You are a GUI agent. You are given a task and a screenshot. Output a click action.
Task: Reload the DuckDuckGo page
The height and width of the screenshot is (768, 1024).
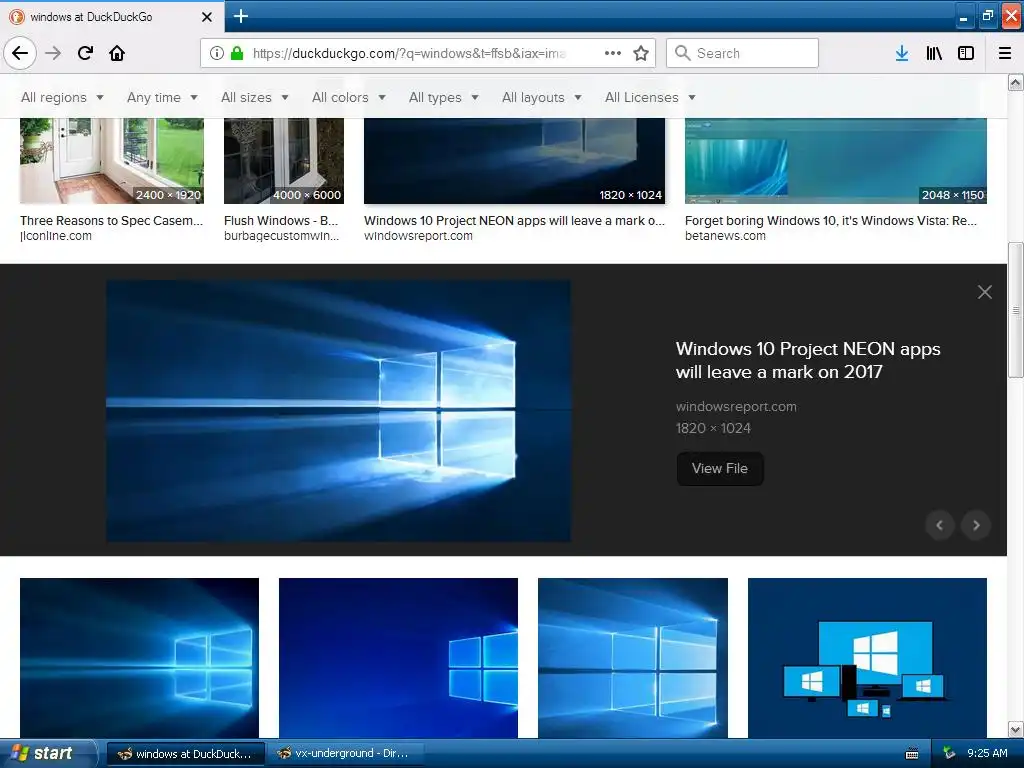point(85,53)
